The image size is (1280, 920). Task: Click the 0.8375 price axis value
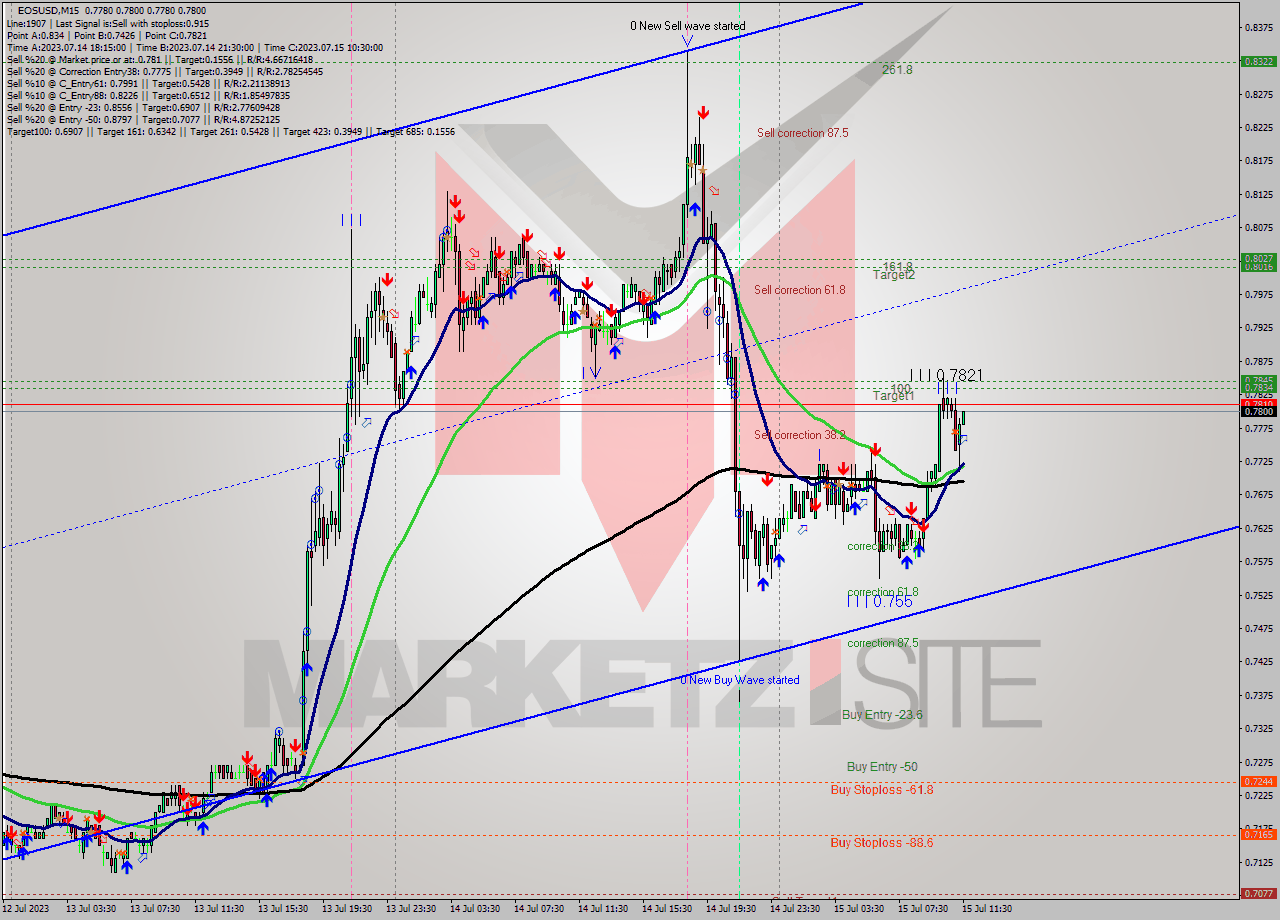(x=1259, y=27)
